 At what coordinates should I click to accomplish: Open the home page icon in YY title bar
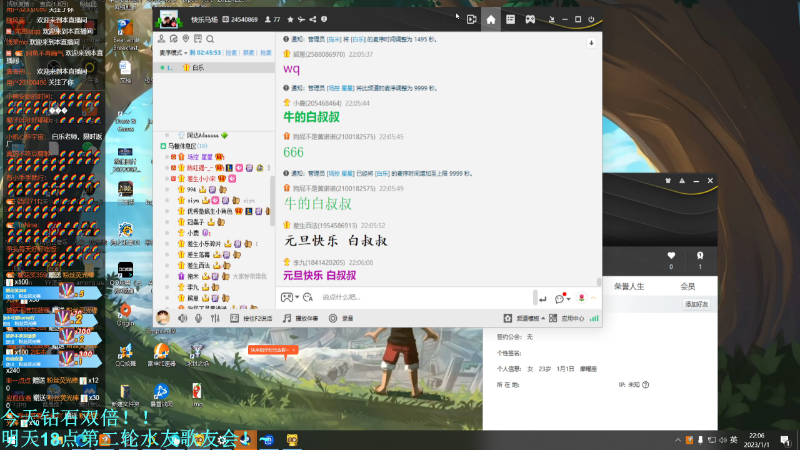click(490, 19)
